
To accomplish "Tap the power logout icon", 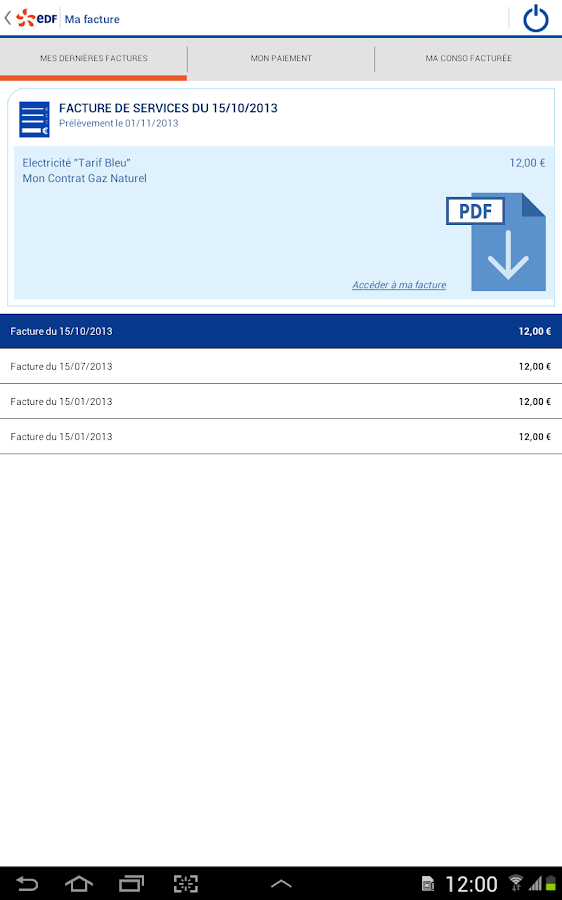I will coord(536,18).
